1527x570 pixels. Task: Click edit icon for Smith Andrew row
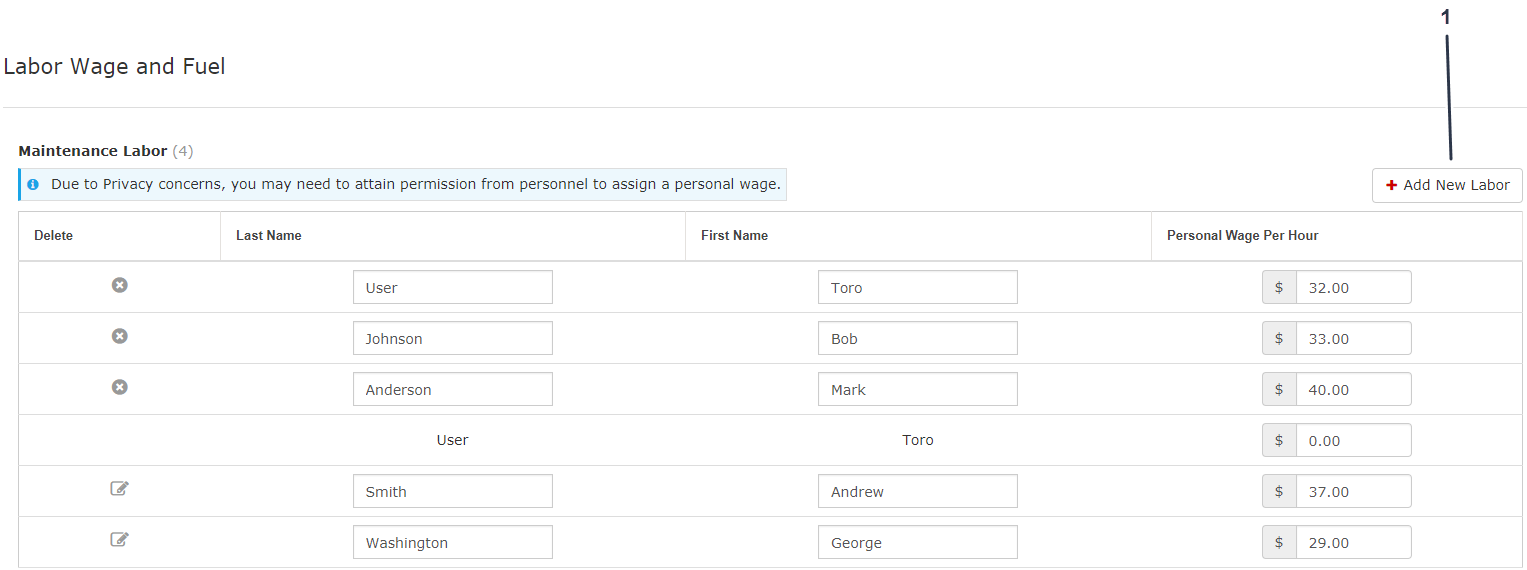(x=119, y=489)
